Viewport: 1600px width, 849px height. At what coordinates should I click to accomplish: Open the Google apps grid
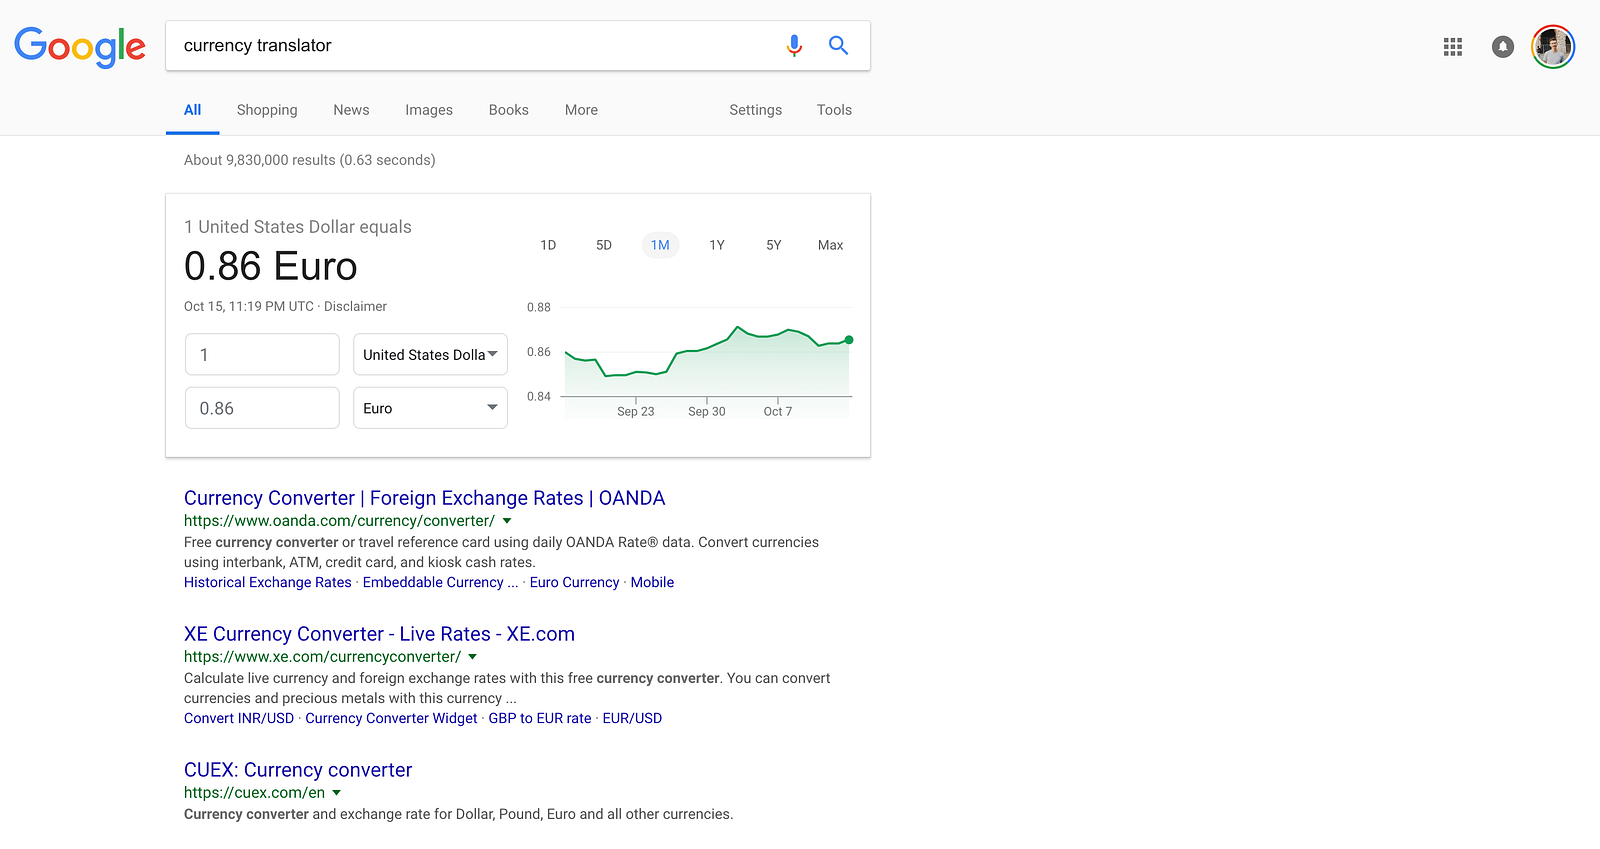(1453, 47)
